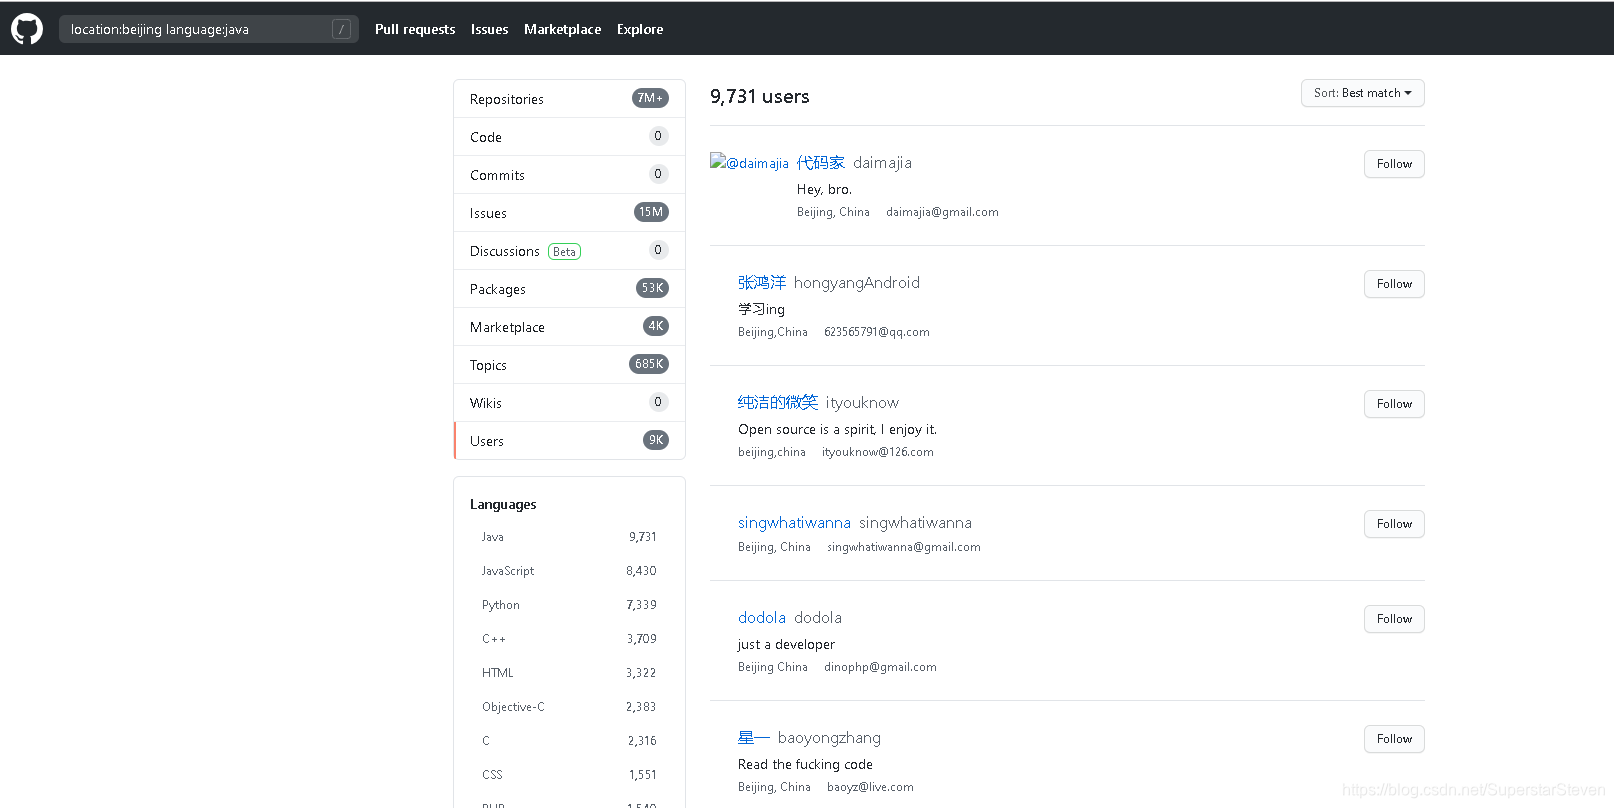Open the GitHub home logo
Viewport: 1614px width, 808px height.
pos(27,29)
